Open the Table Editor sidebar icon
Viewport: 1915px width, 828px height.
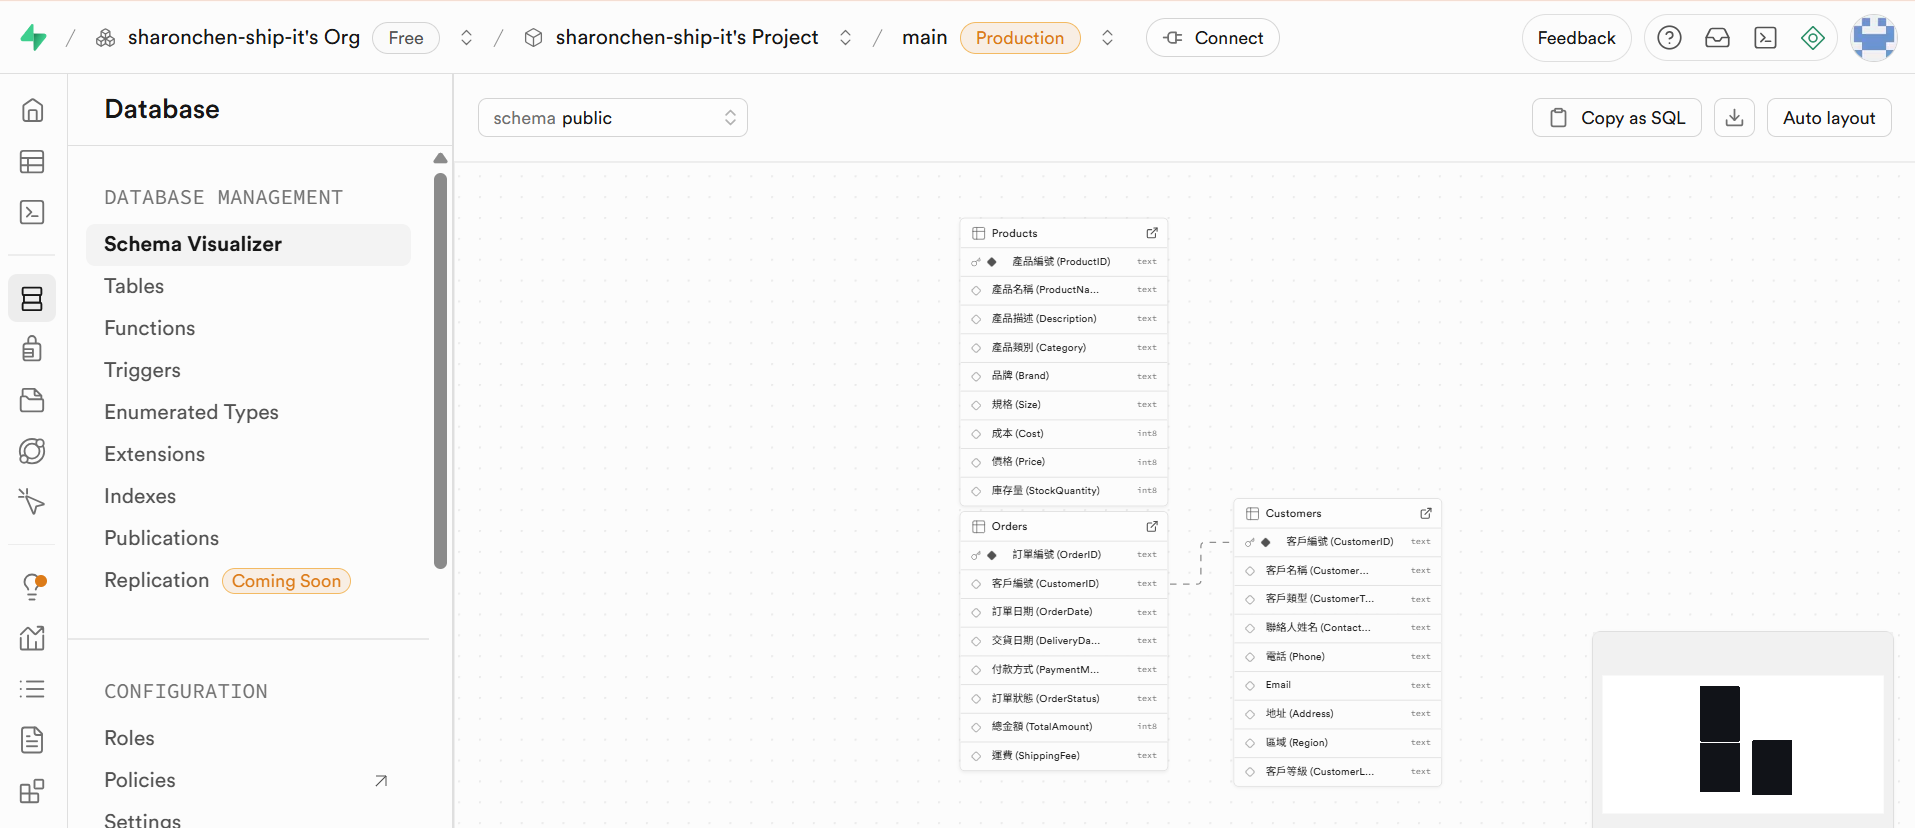coord(32,162)
